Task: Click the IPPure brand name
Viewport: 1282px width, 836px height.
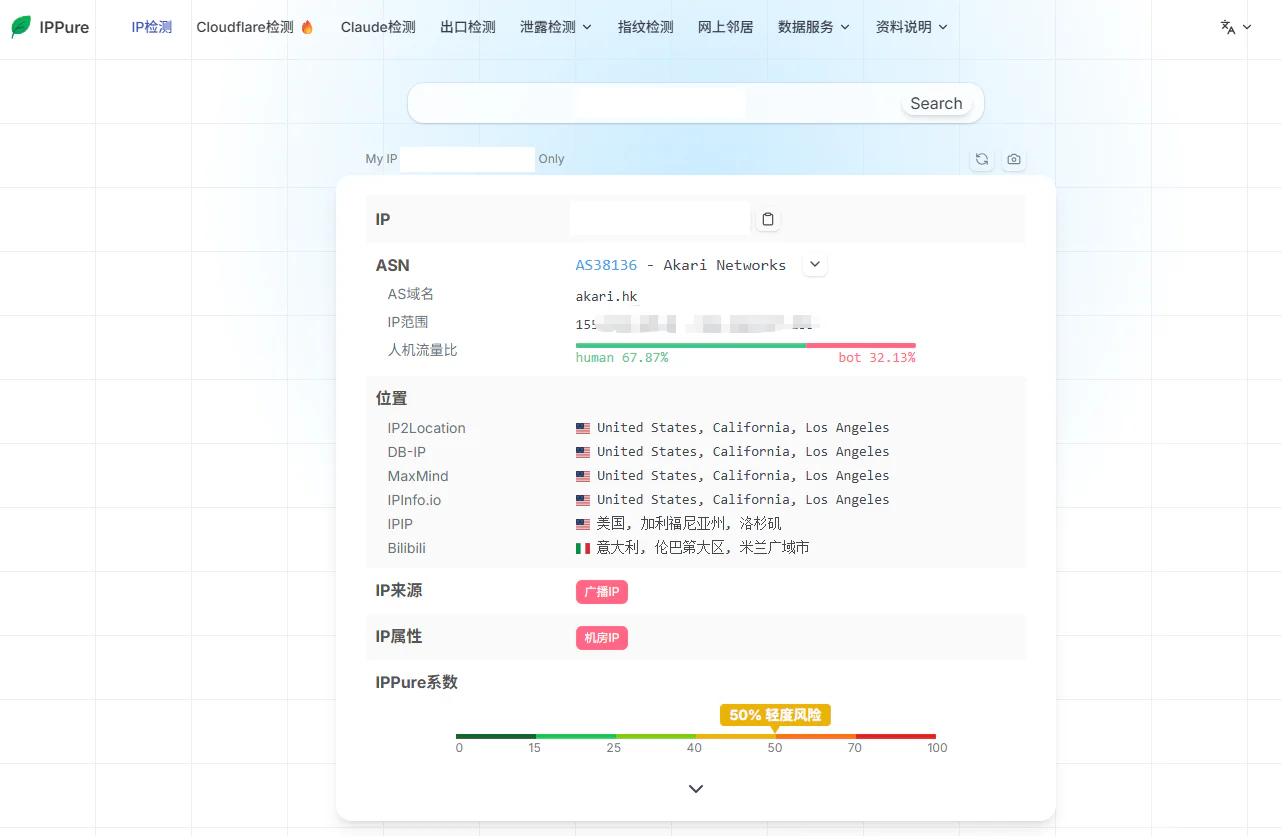Action: tap(64, 27)
